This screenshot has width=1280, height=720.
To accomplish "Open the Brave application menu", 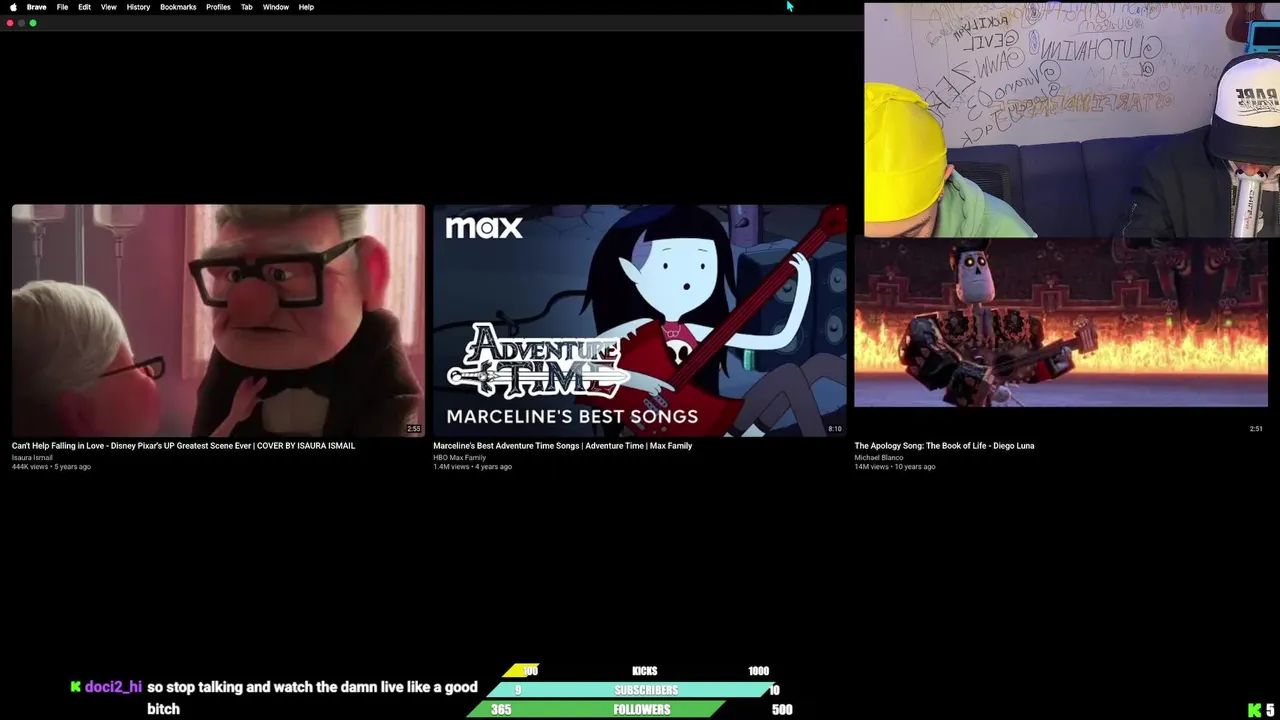I will (36, 7).
